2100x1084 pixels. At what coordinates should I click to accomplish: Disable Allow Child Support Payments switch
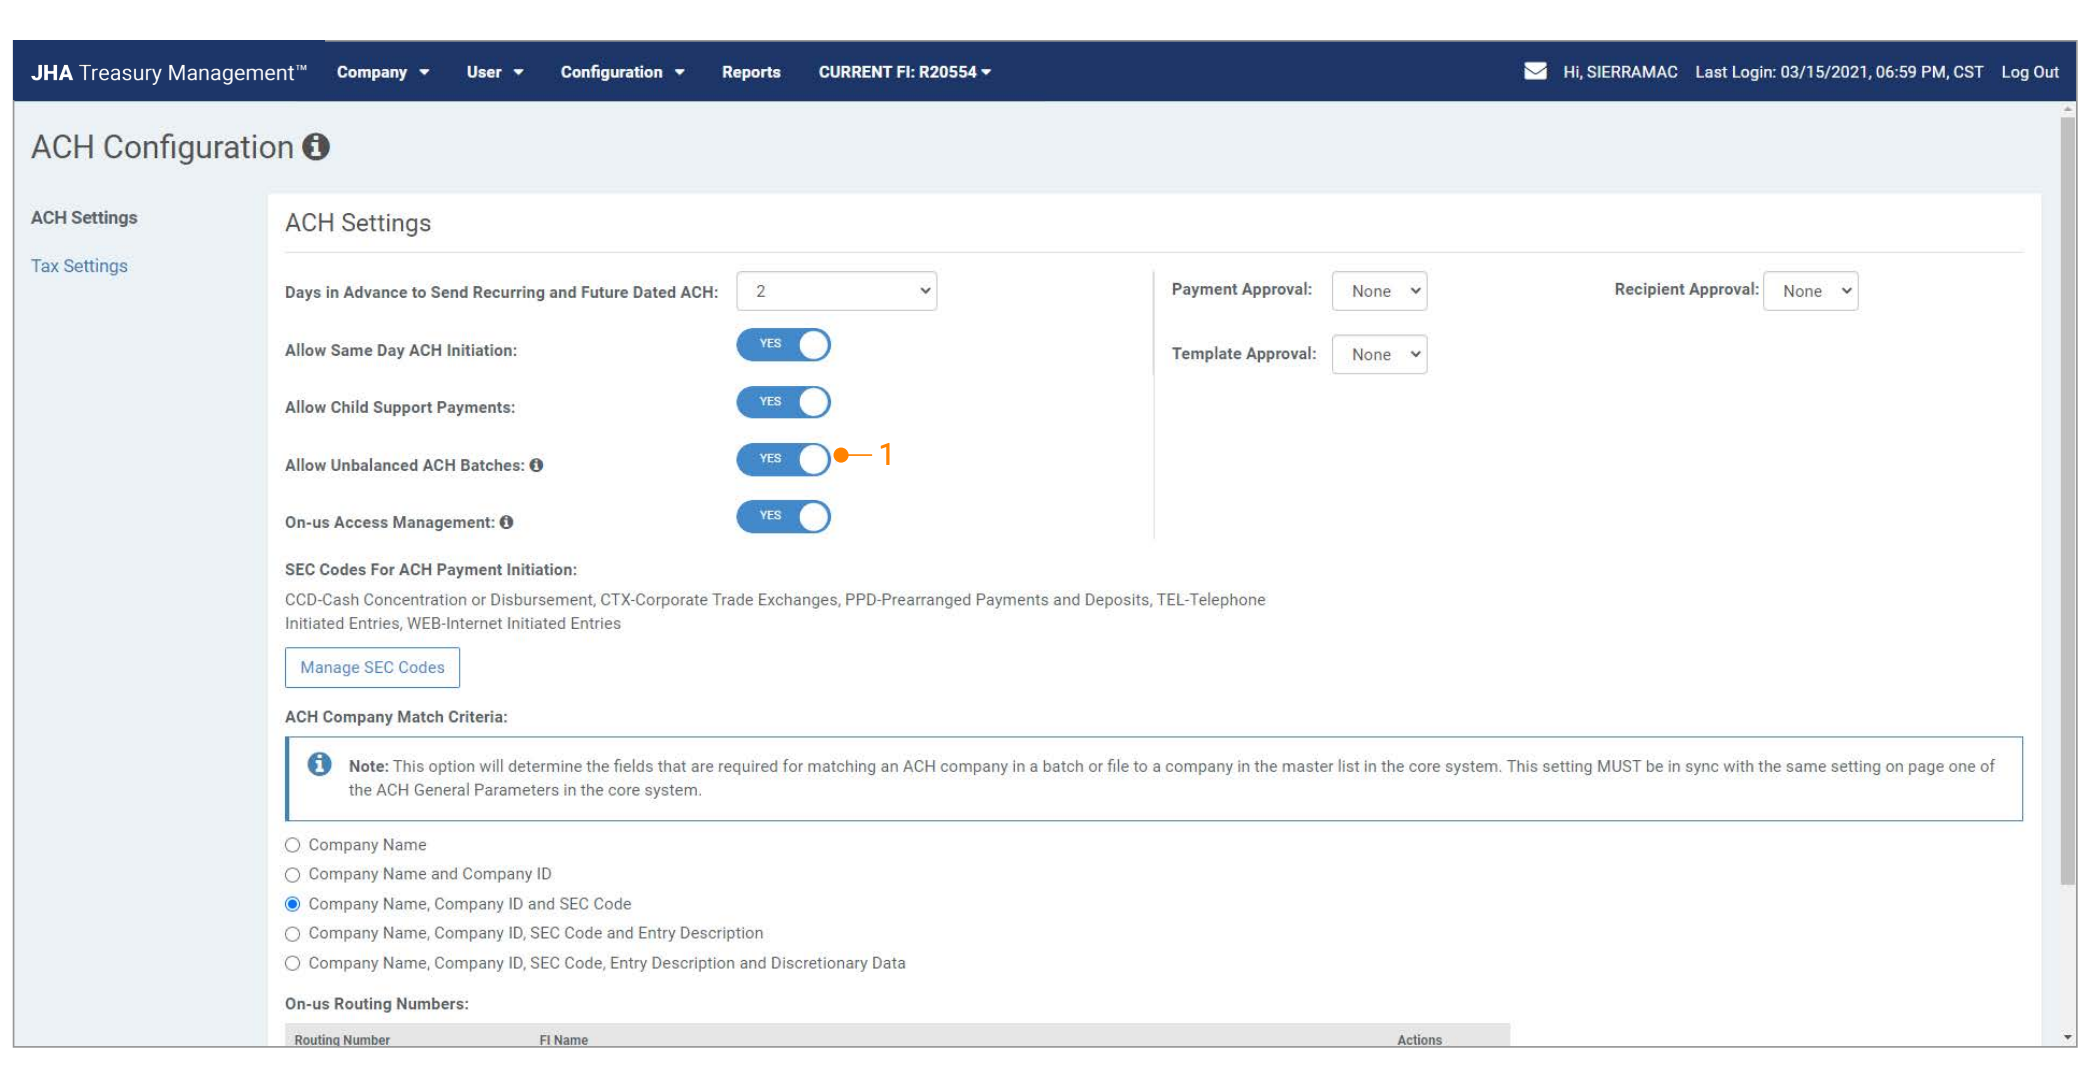[783, 402]
